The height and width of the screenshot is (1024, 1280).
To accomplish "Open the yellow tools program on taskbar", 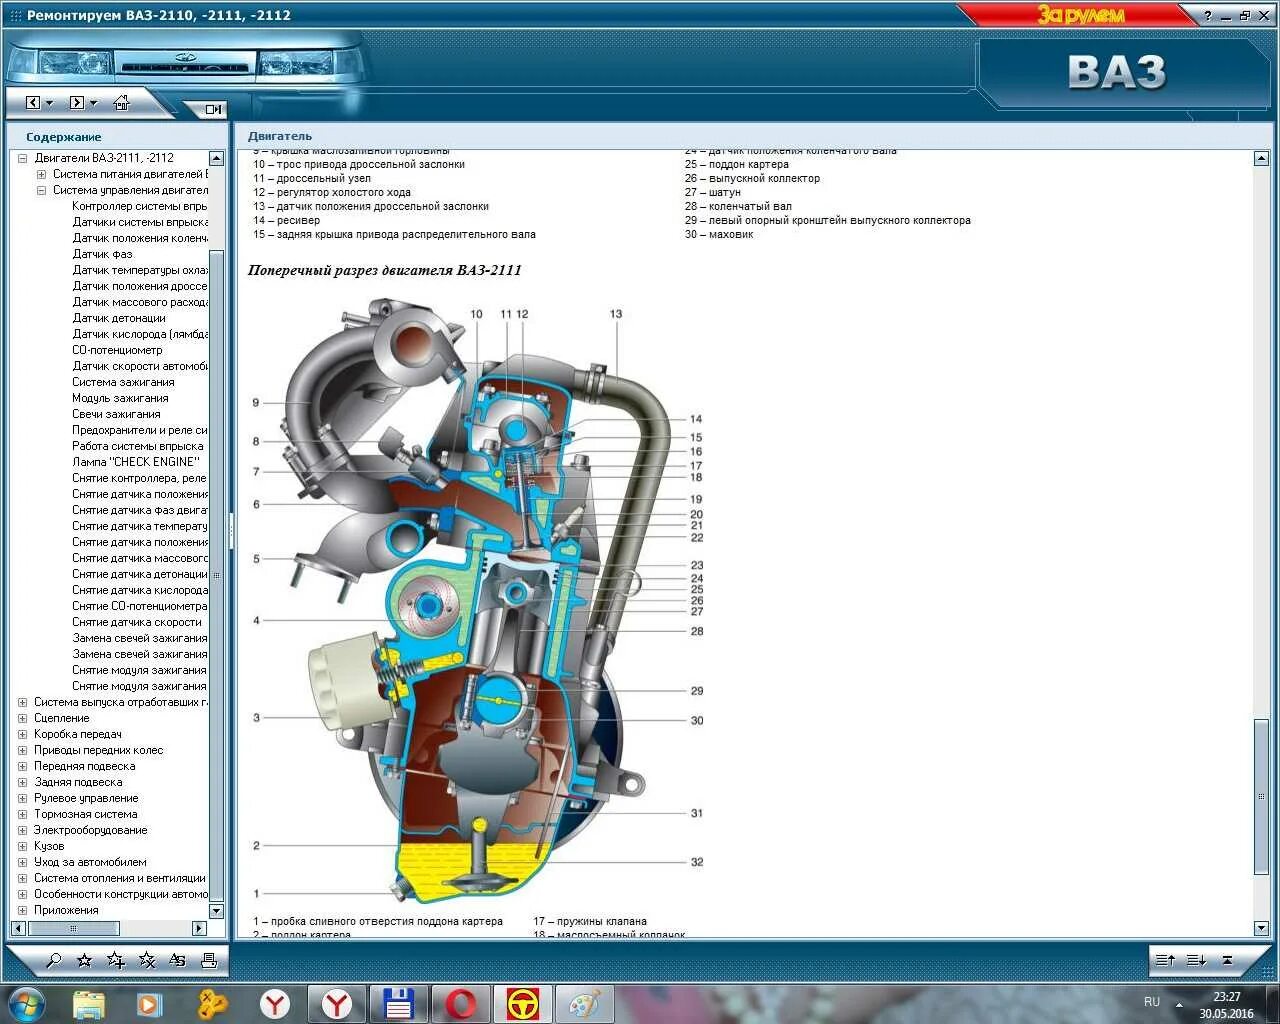I will (213, 1003).
